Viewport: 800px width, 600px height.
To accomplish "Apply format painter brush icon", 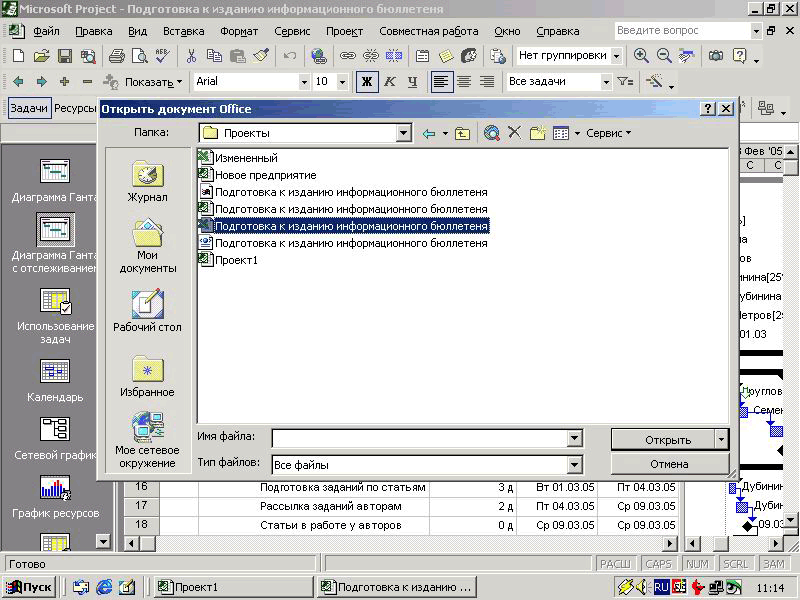I will (261, 56).
